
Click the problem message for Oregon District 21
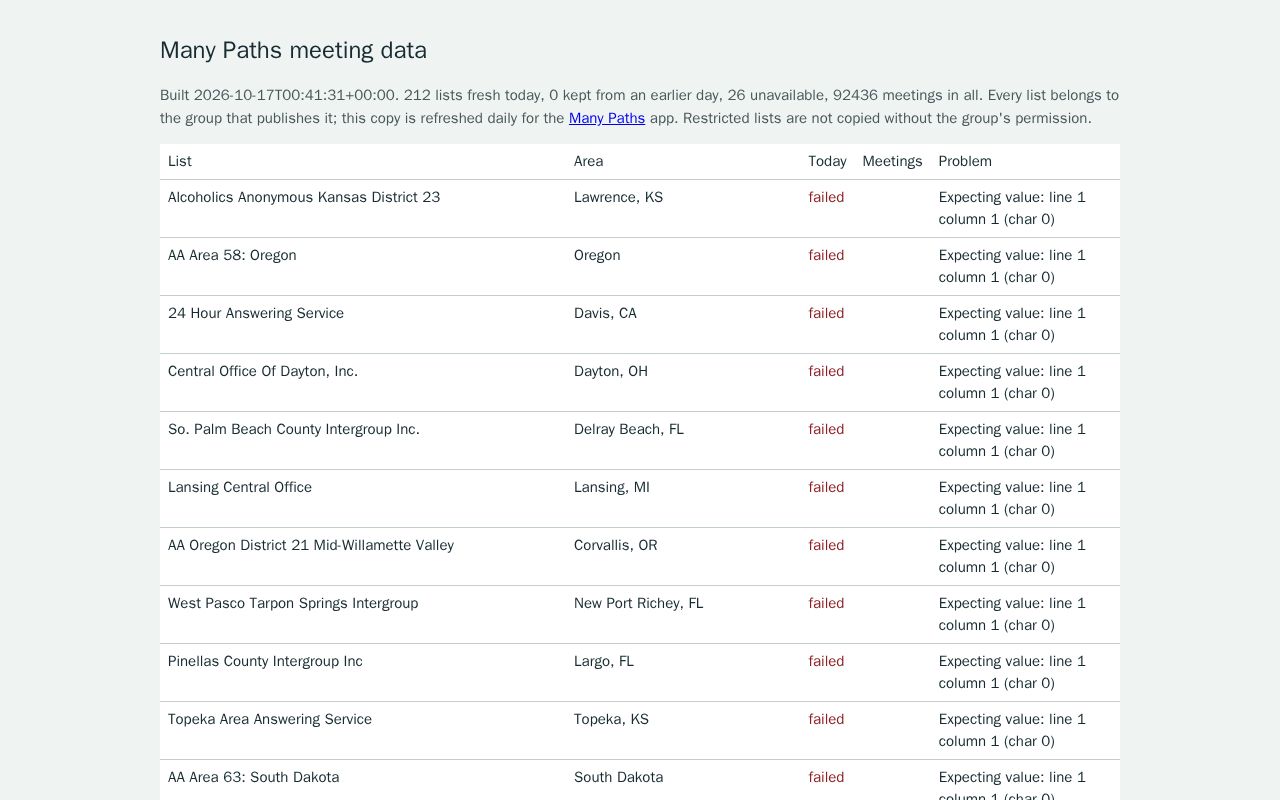pos(1012,556)
